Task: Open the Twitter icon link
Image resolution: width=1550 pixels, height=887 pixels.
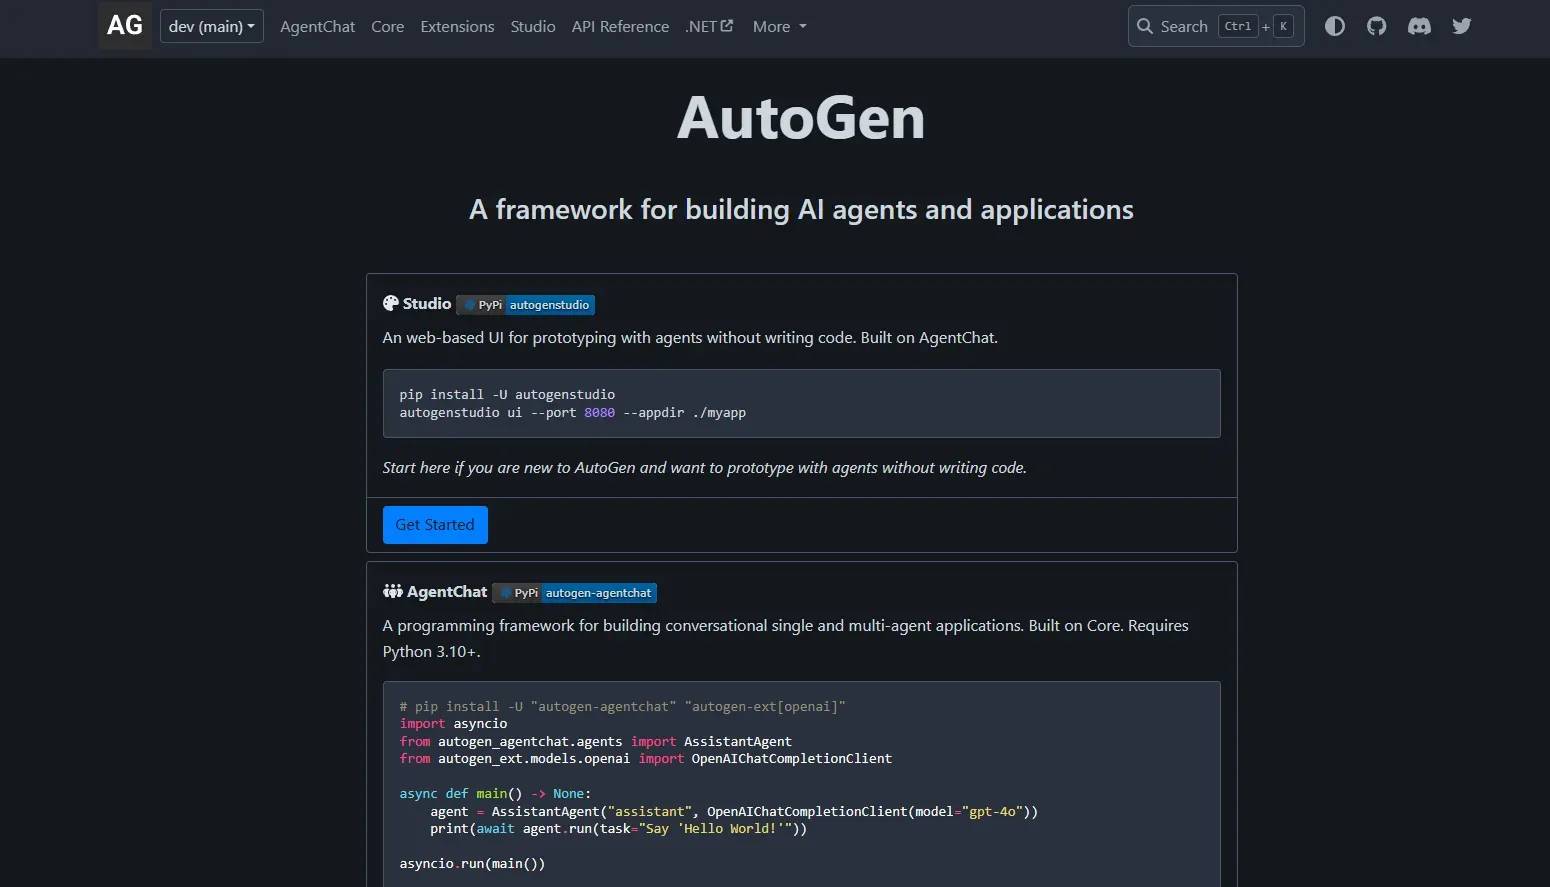Action: coord(1462,26)
